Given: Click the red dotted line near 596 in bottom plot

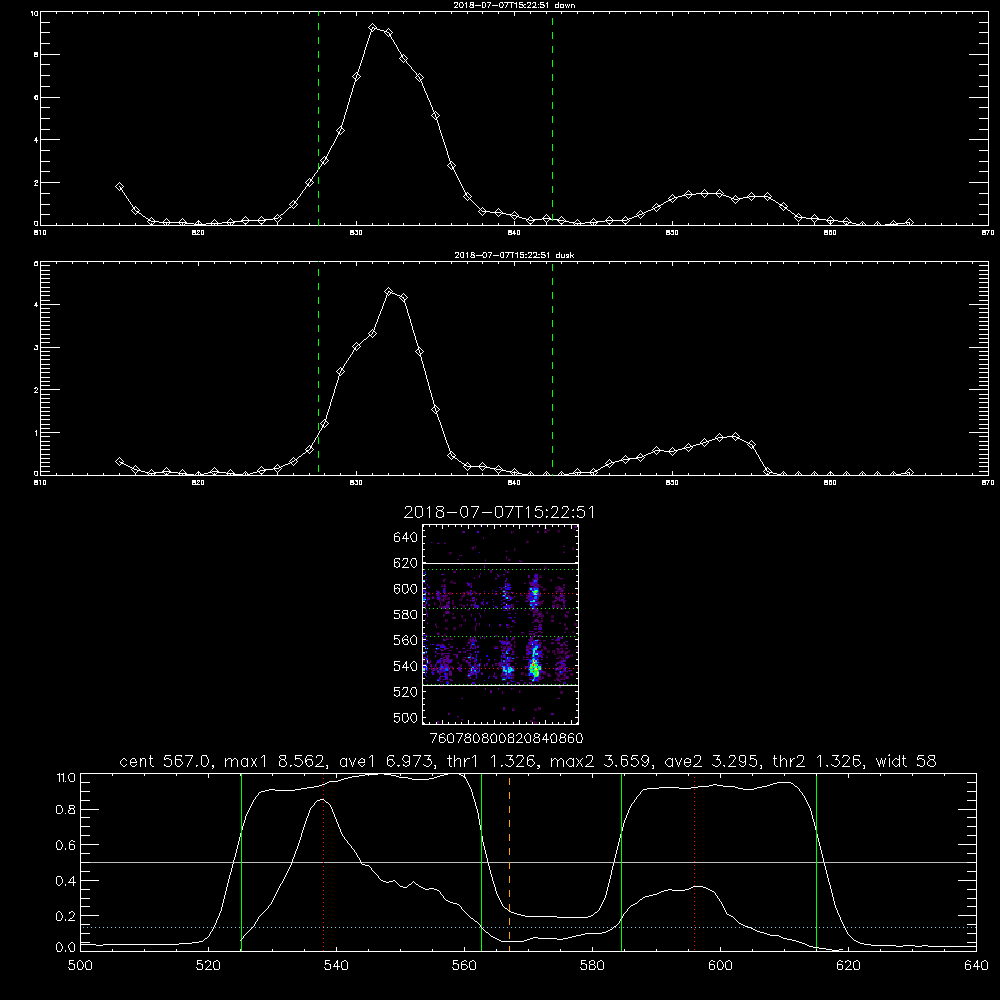Looking at the screenshot, I should pyautogui.click(x=695, y=862).
